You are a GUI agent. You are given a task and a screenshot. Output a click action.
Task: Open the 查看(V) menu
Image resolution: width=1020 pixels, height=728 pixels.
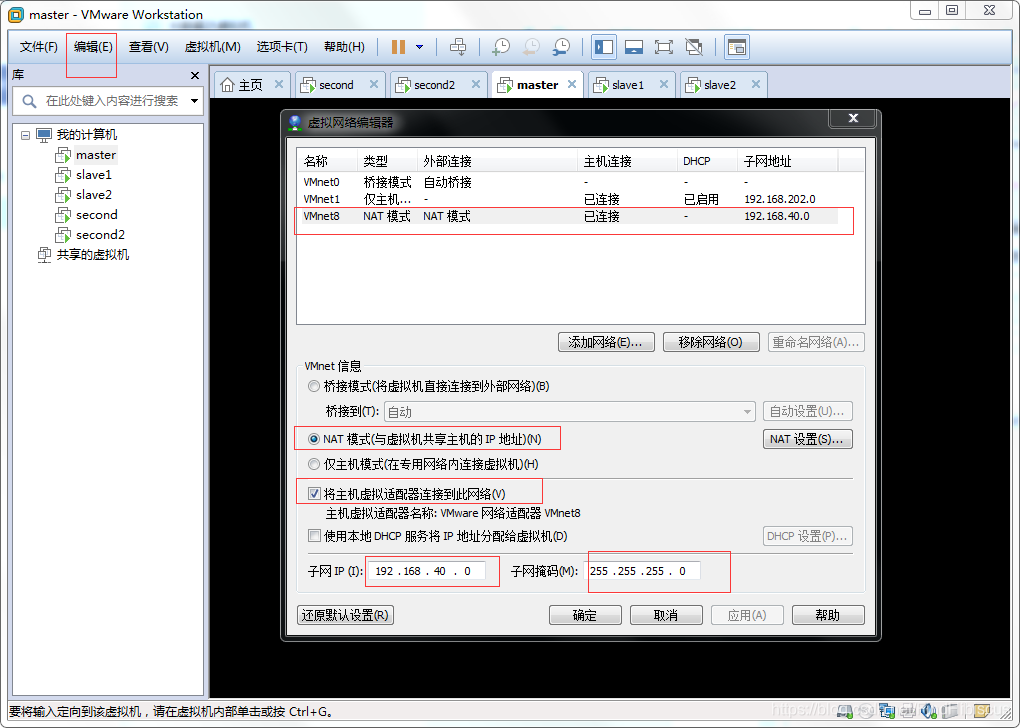148,47
